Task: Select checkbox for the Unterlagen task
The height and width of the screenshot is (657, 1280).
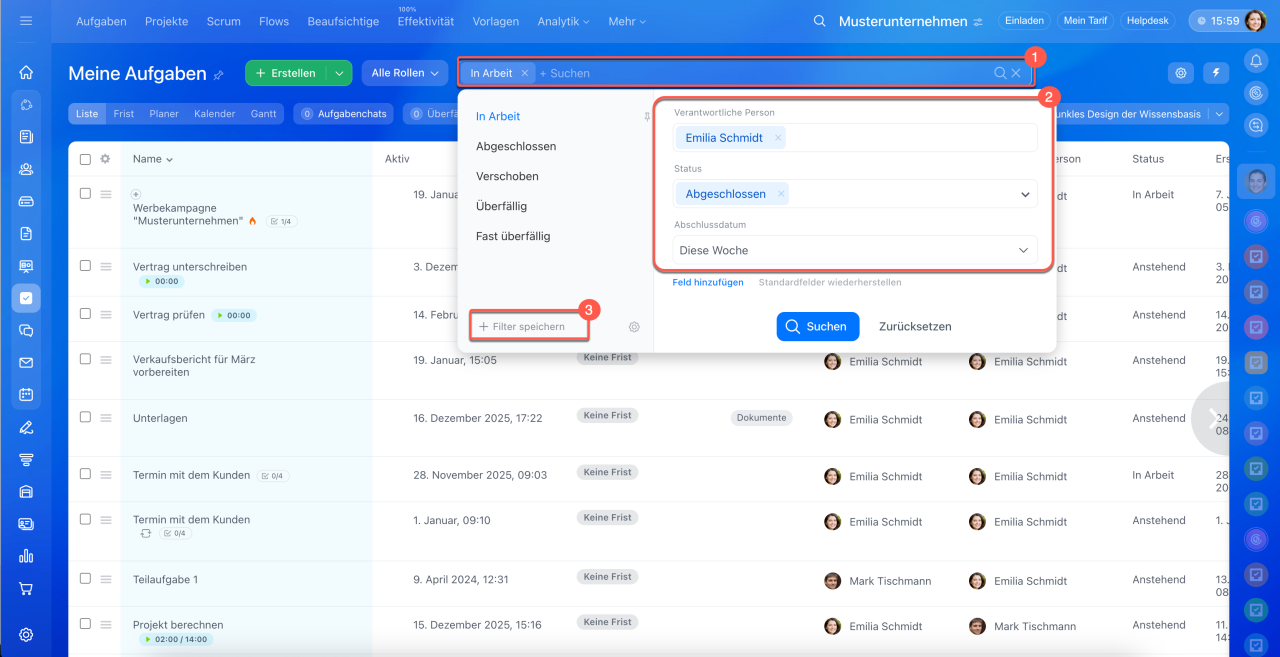Action: [85, 417]
